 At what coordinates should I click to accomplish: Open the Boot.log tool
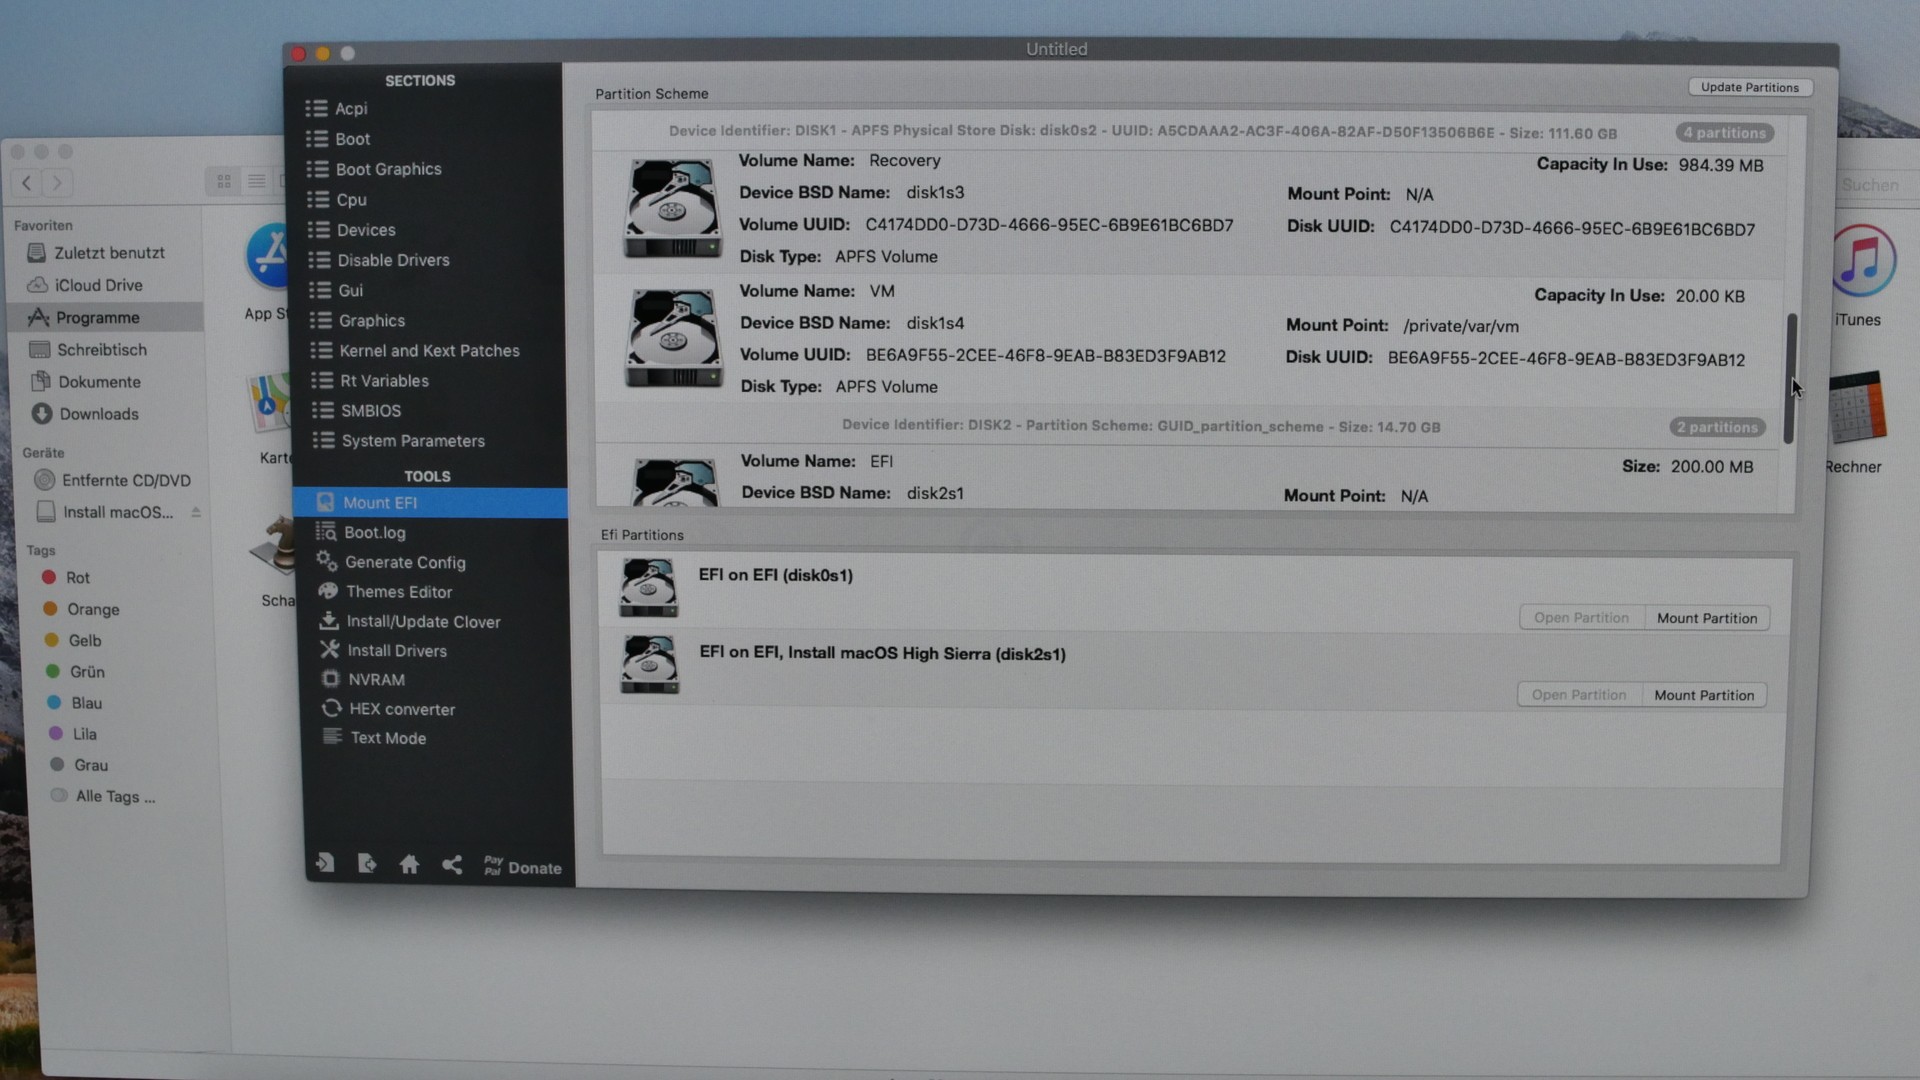click(374, 533)
